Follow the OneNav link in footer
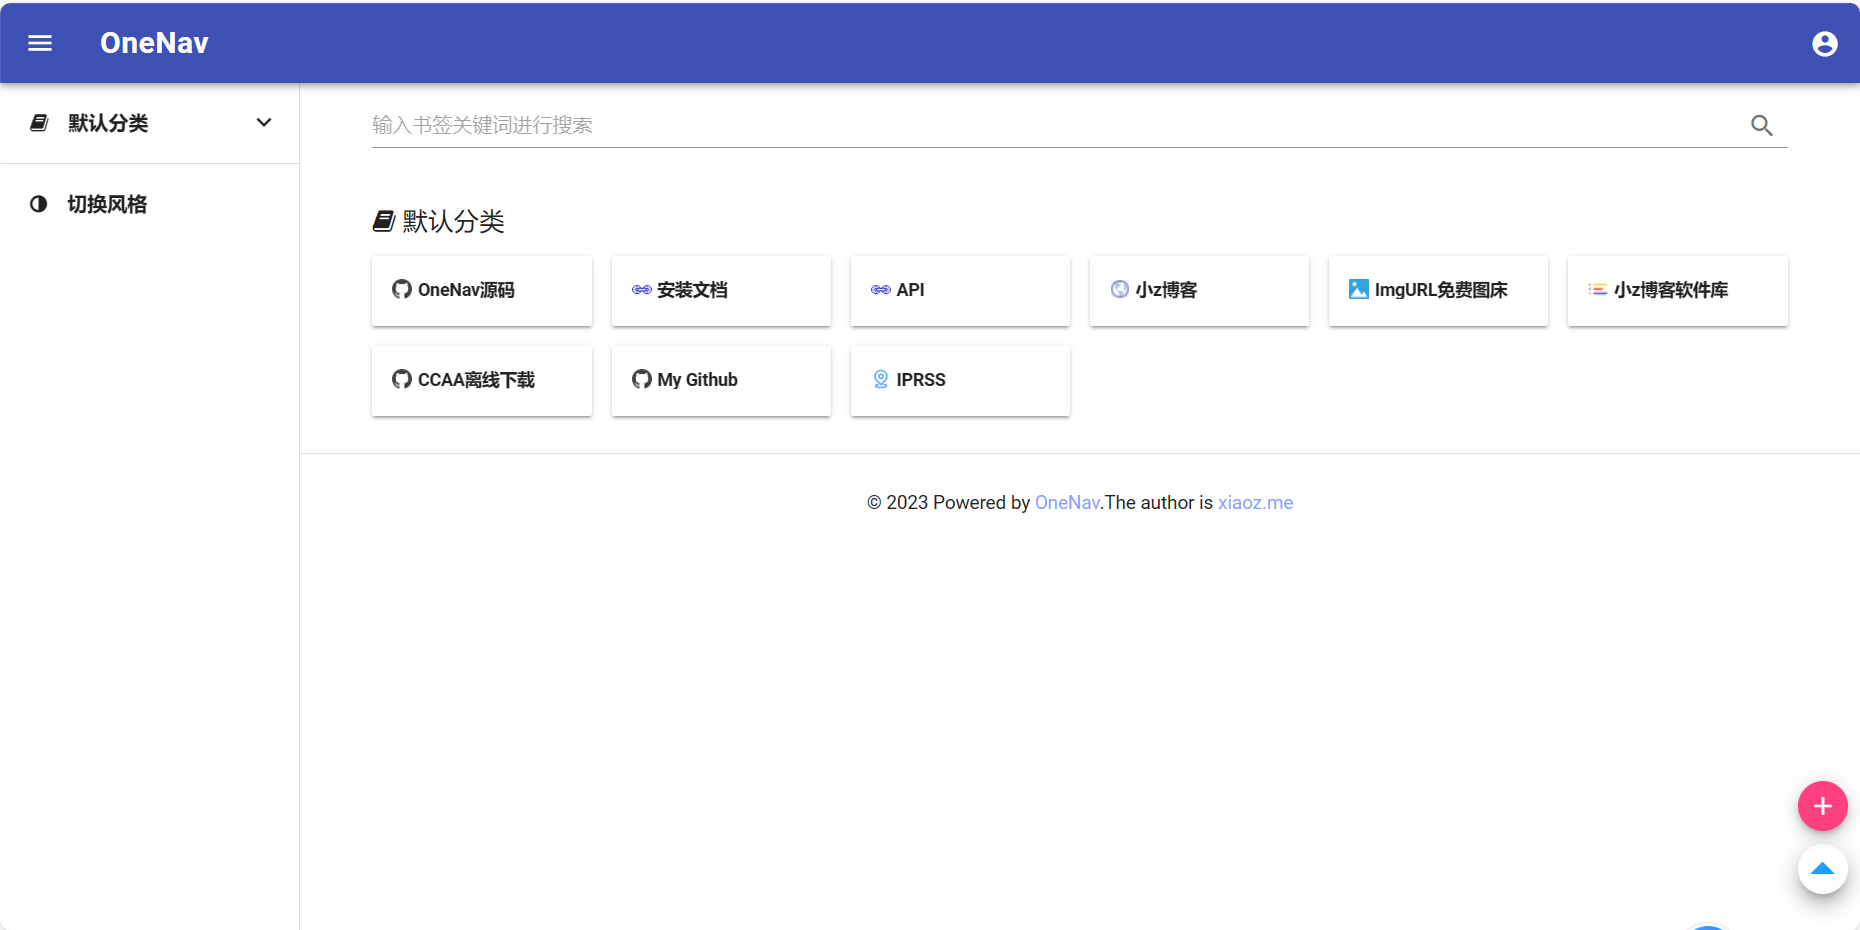1860x930 pixels. (x=1067, y=502)
